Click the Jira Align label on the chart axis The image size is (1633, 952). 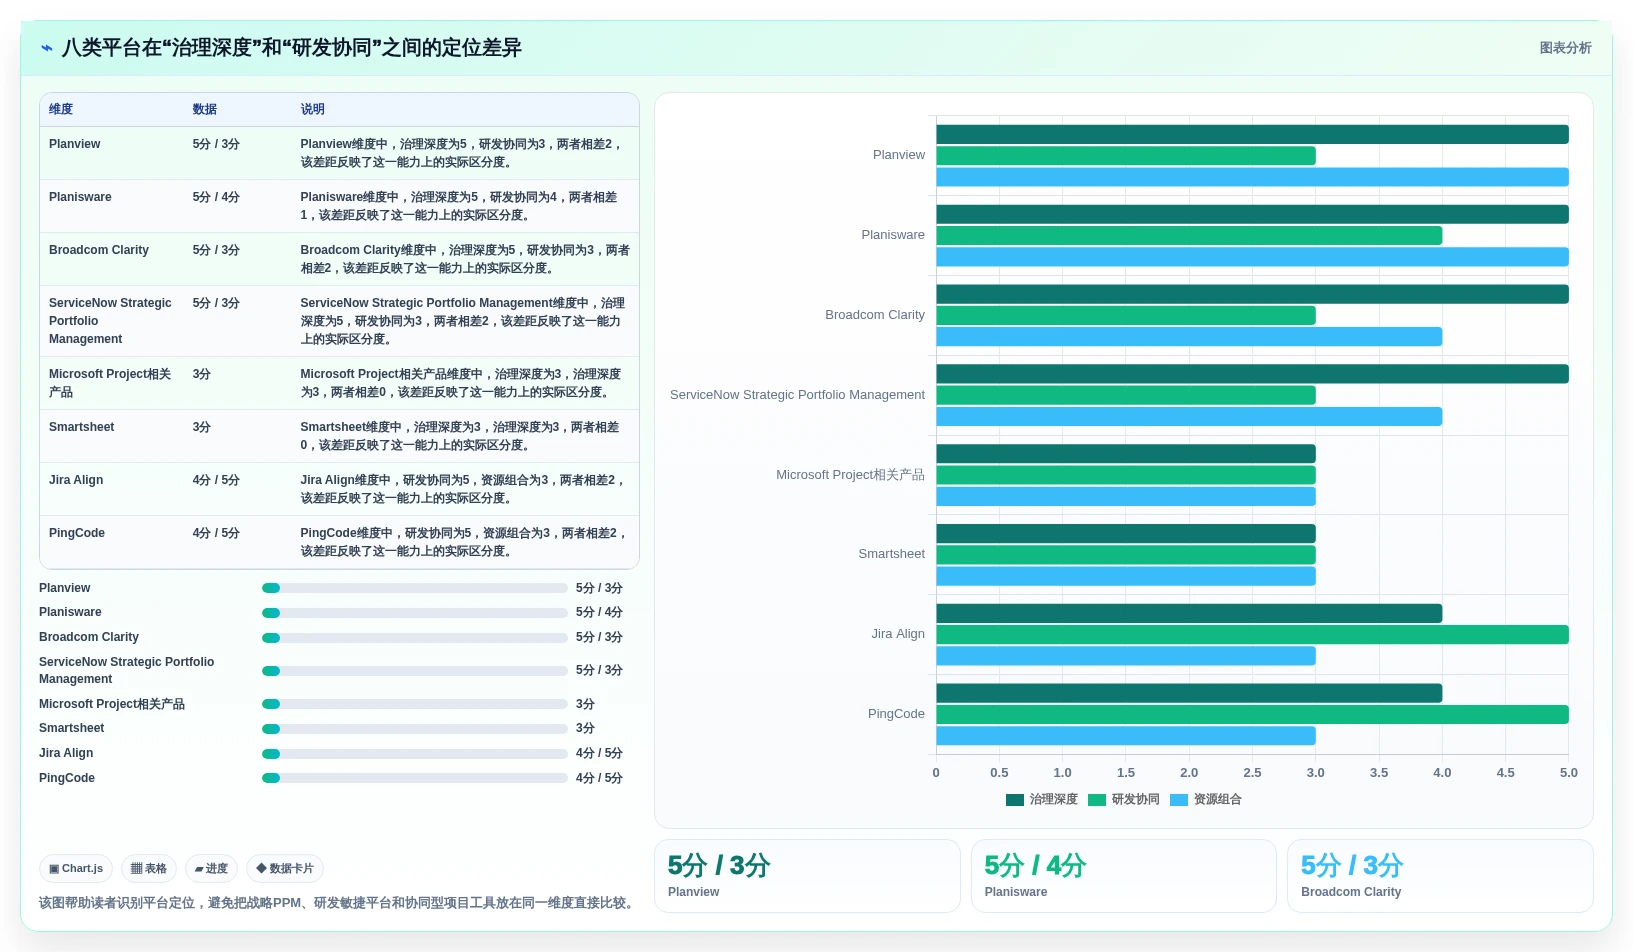[898, 634]
